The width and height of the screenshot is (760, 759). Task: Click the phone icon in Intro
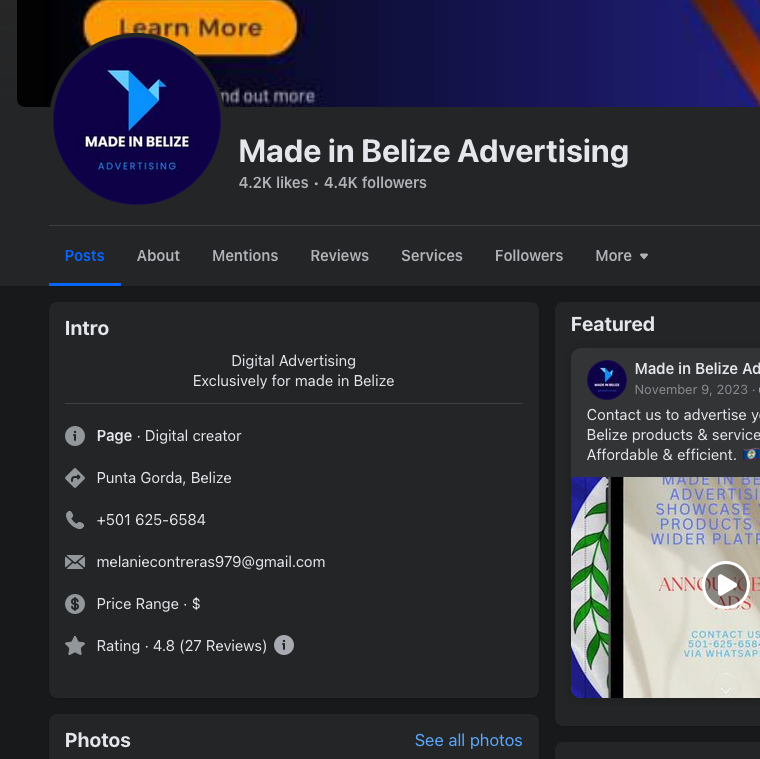pyautogui.click(x=75, y=520)
